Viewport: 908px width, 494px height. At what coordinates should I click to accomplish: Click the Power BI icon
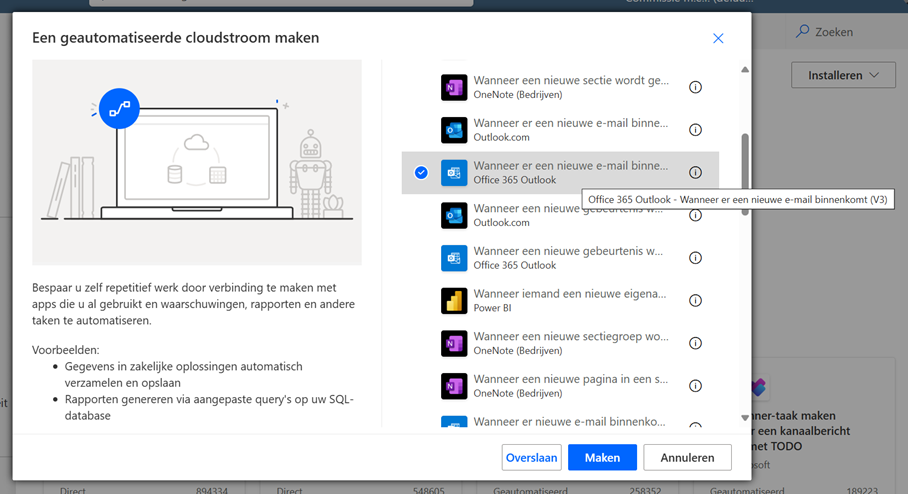454,301
